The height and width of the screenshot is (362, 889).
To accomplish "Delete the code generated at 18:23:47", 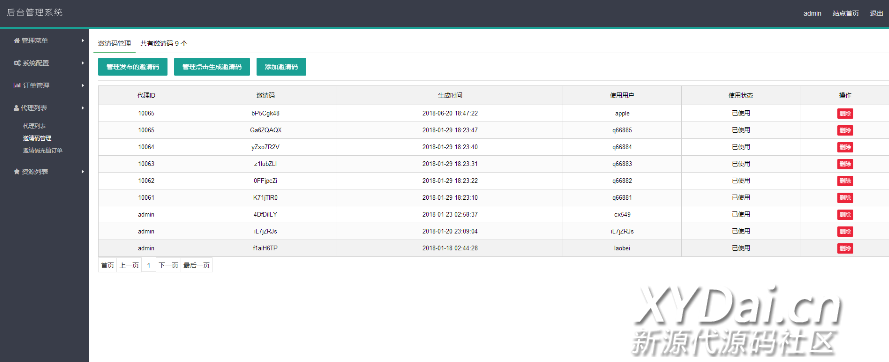I will click(x=845, y=131).
